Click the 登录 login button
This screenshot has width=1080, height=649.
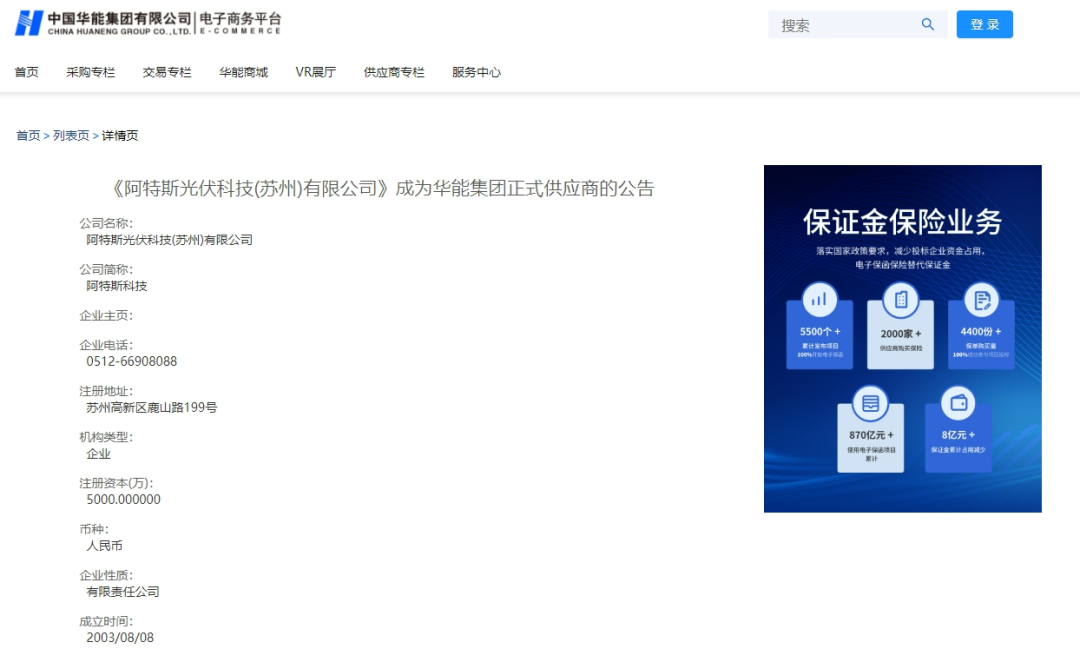984,25
